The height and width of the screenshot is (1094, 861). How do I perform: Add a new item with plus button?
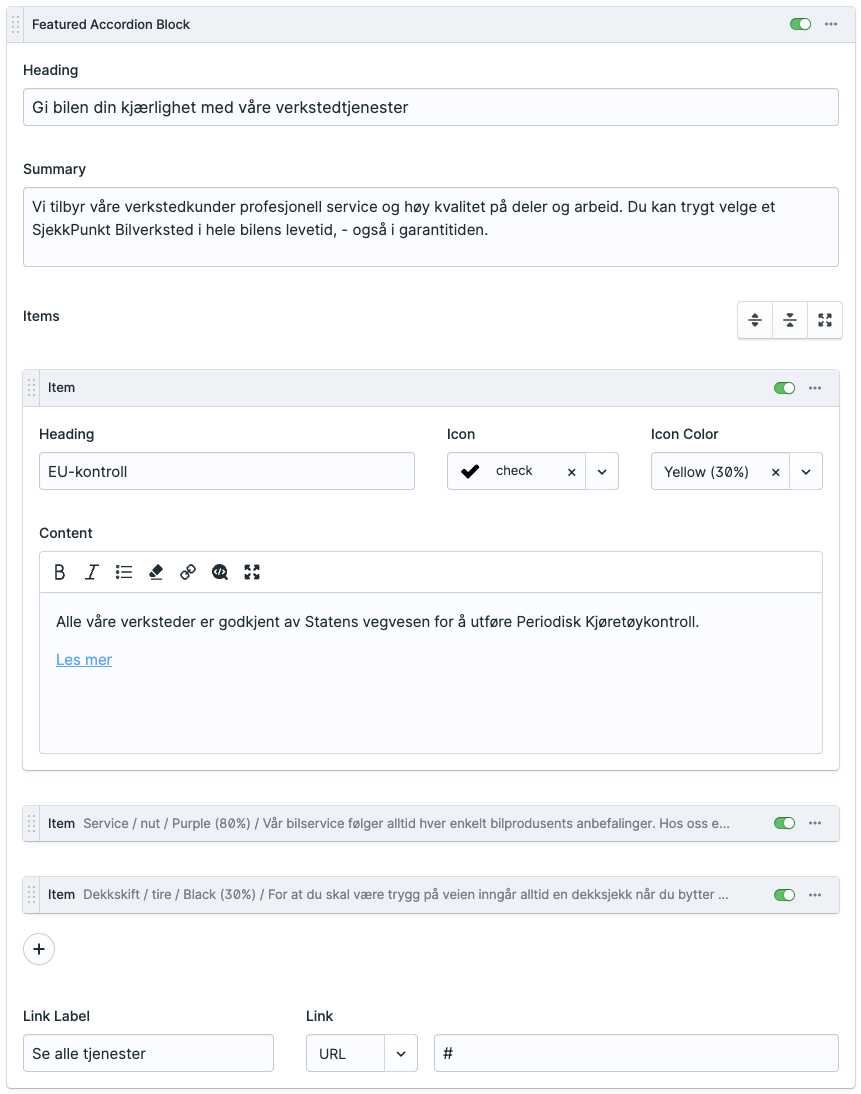39,949
